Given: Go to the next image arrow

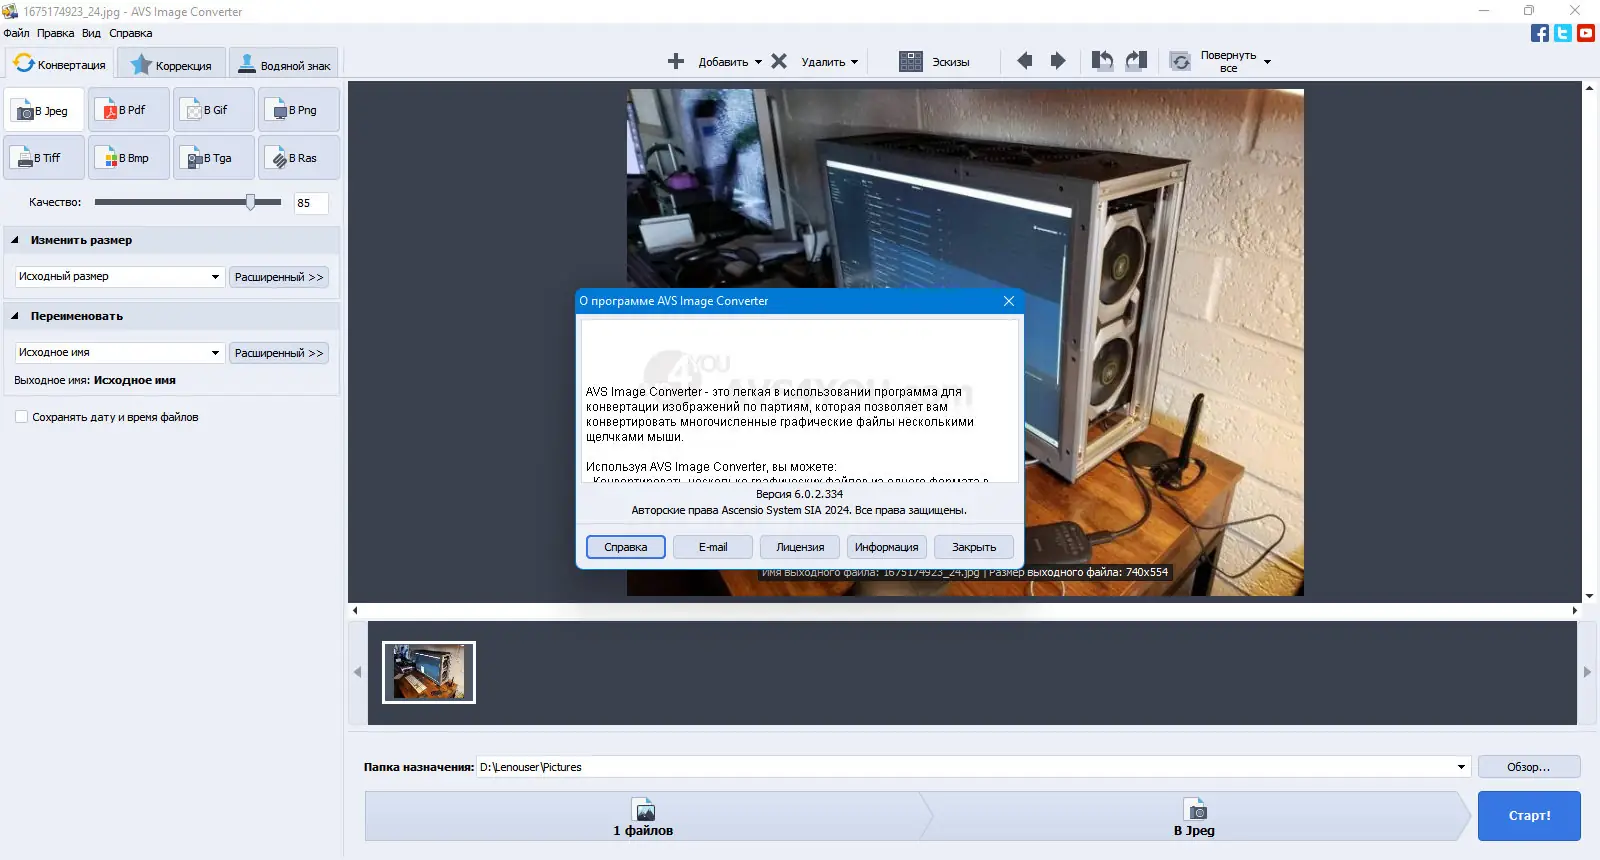Looking at the screenshot, I should pos(1058,61).
